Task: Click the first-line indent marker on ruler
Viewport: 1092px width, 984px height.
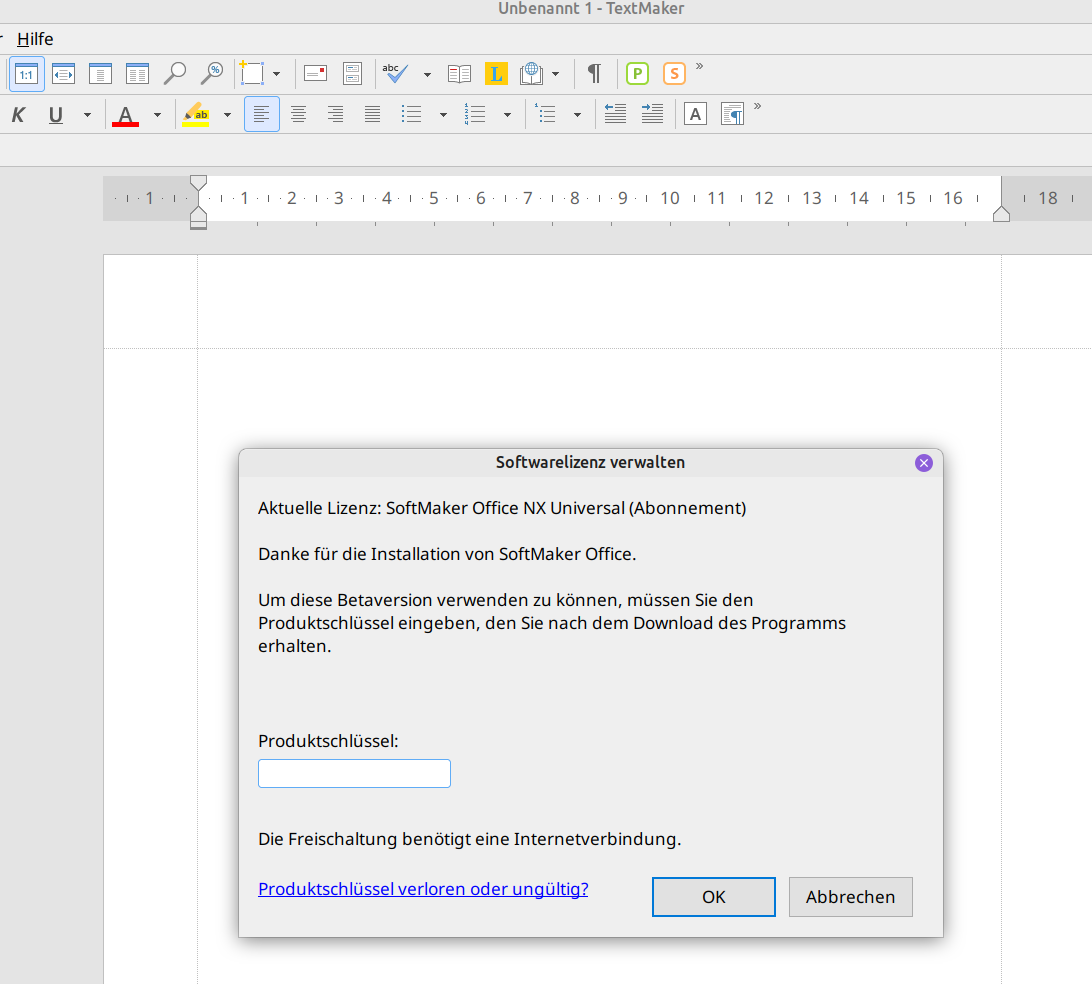Action: (198, 183)
